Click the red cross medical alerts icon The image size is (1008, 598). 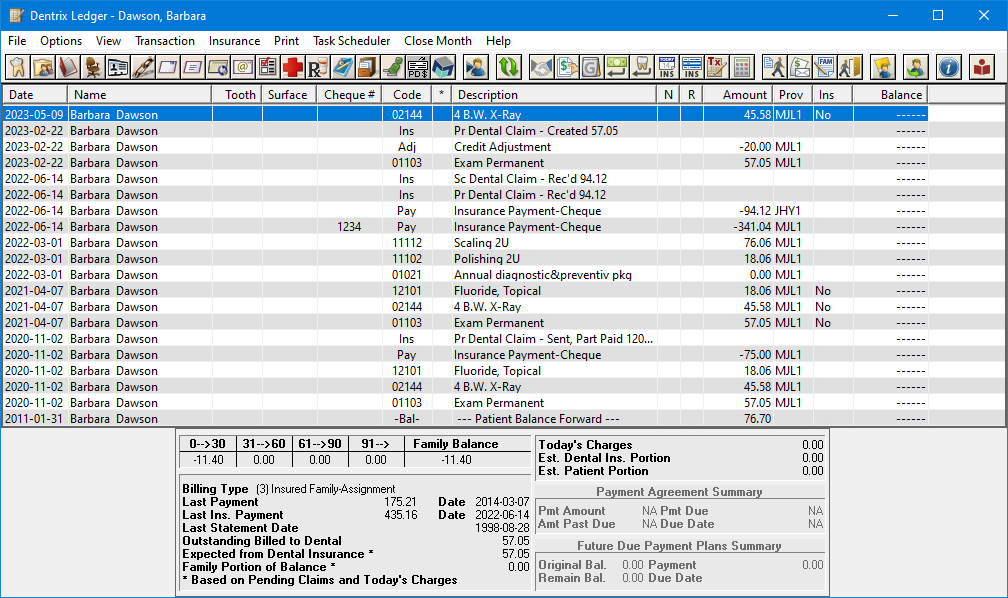(293, 67)
